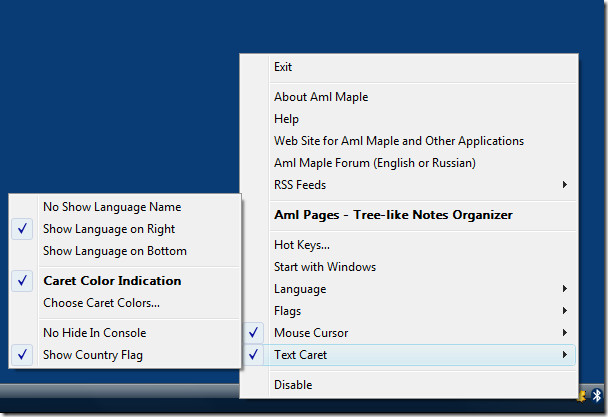Expand the Mouse Cursor submenu
The height and width of the screenshot is (417, 608).
click(x=409, y=333)
